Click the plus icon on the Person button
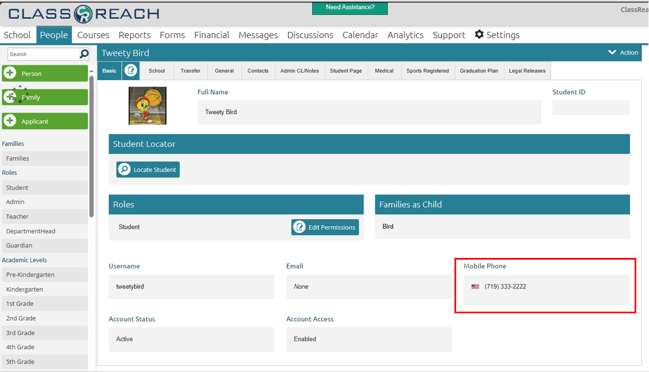Image resolution: width=649 pixels, height=372 pixels. click(x=10, y=73)
